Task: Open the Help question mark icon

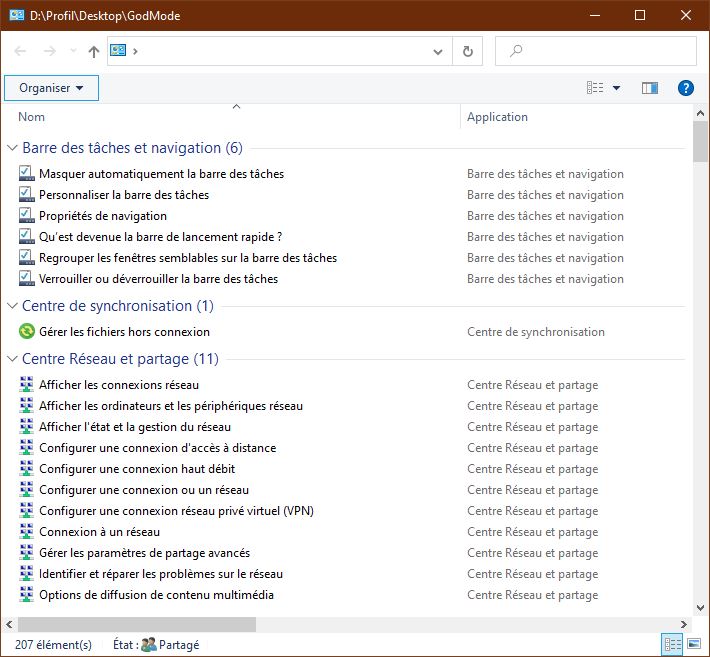Action: click(x=686, y=88)
